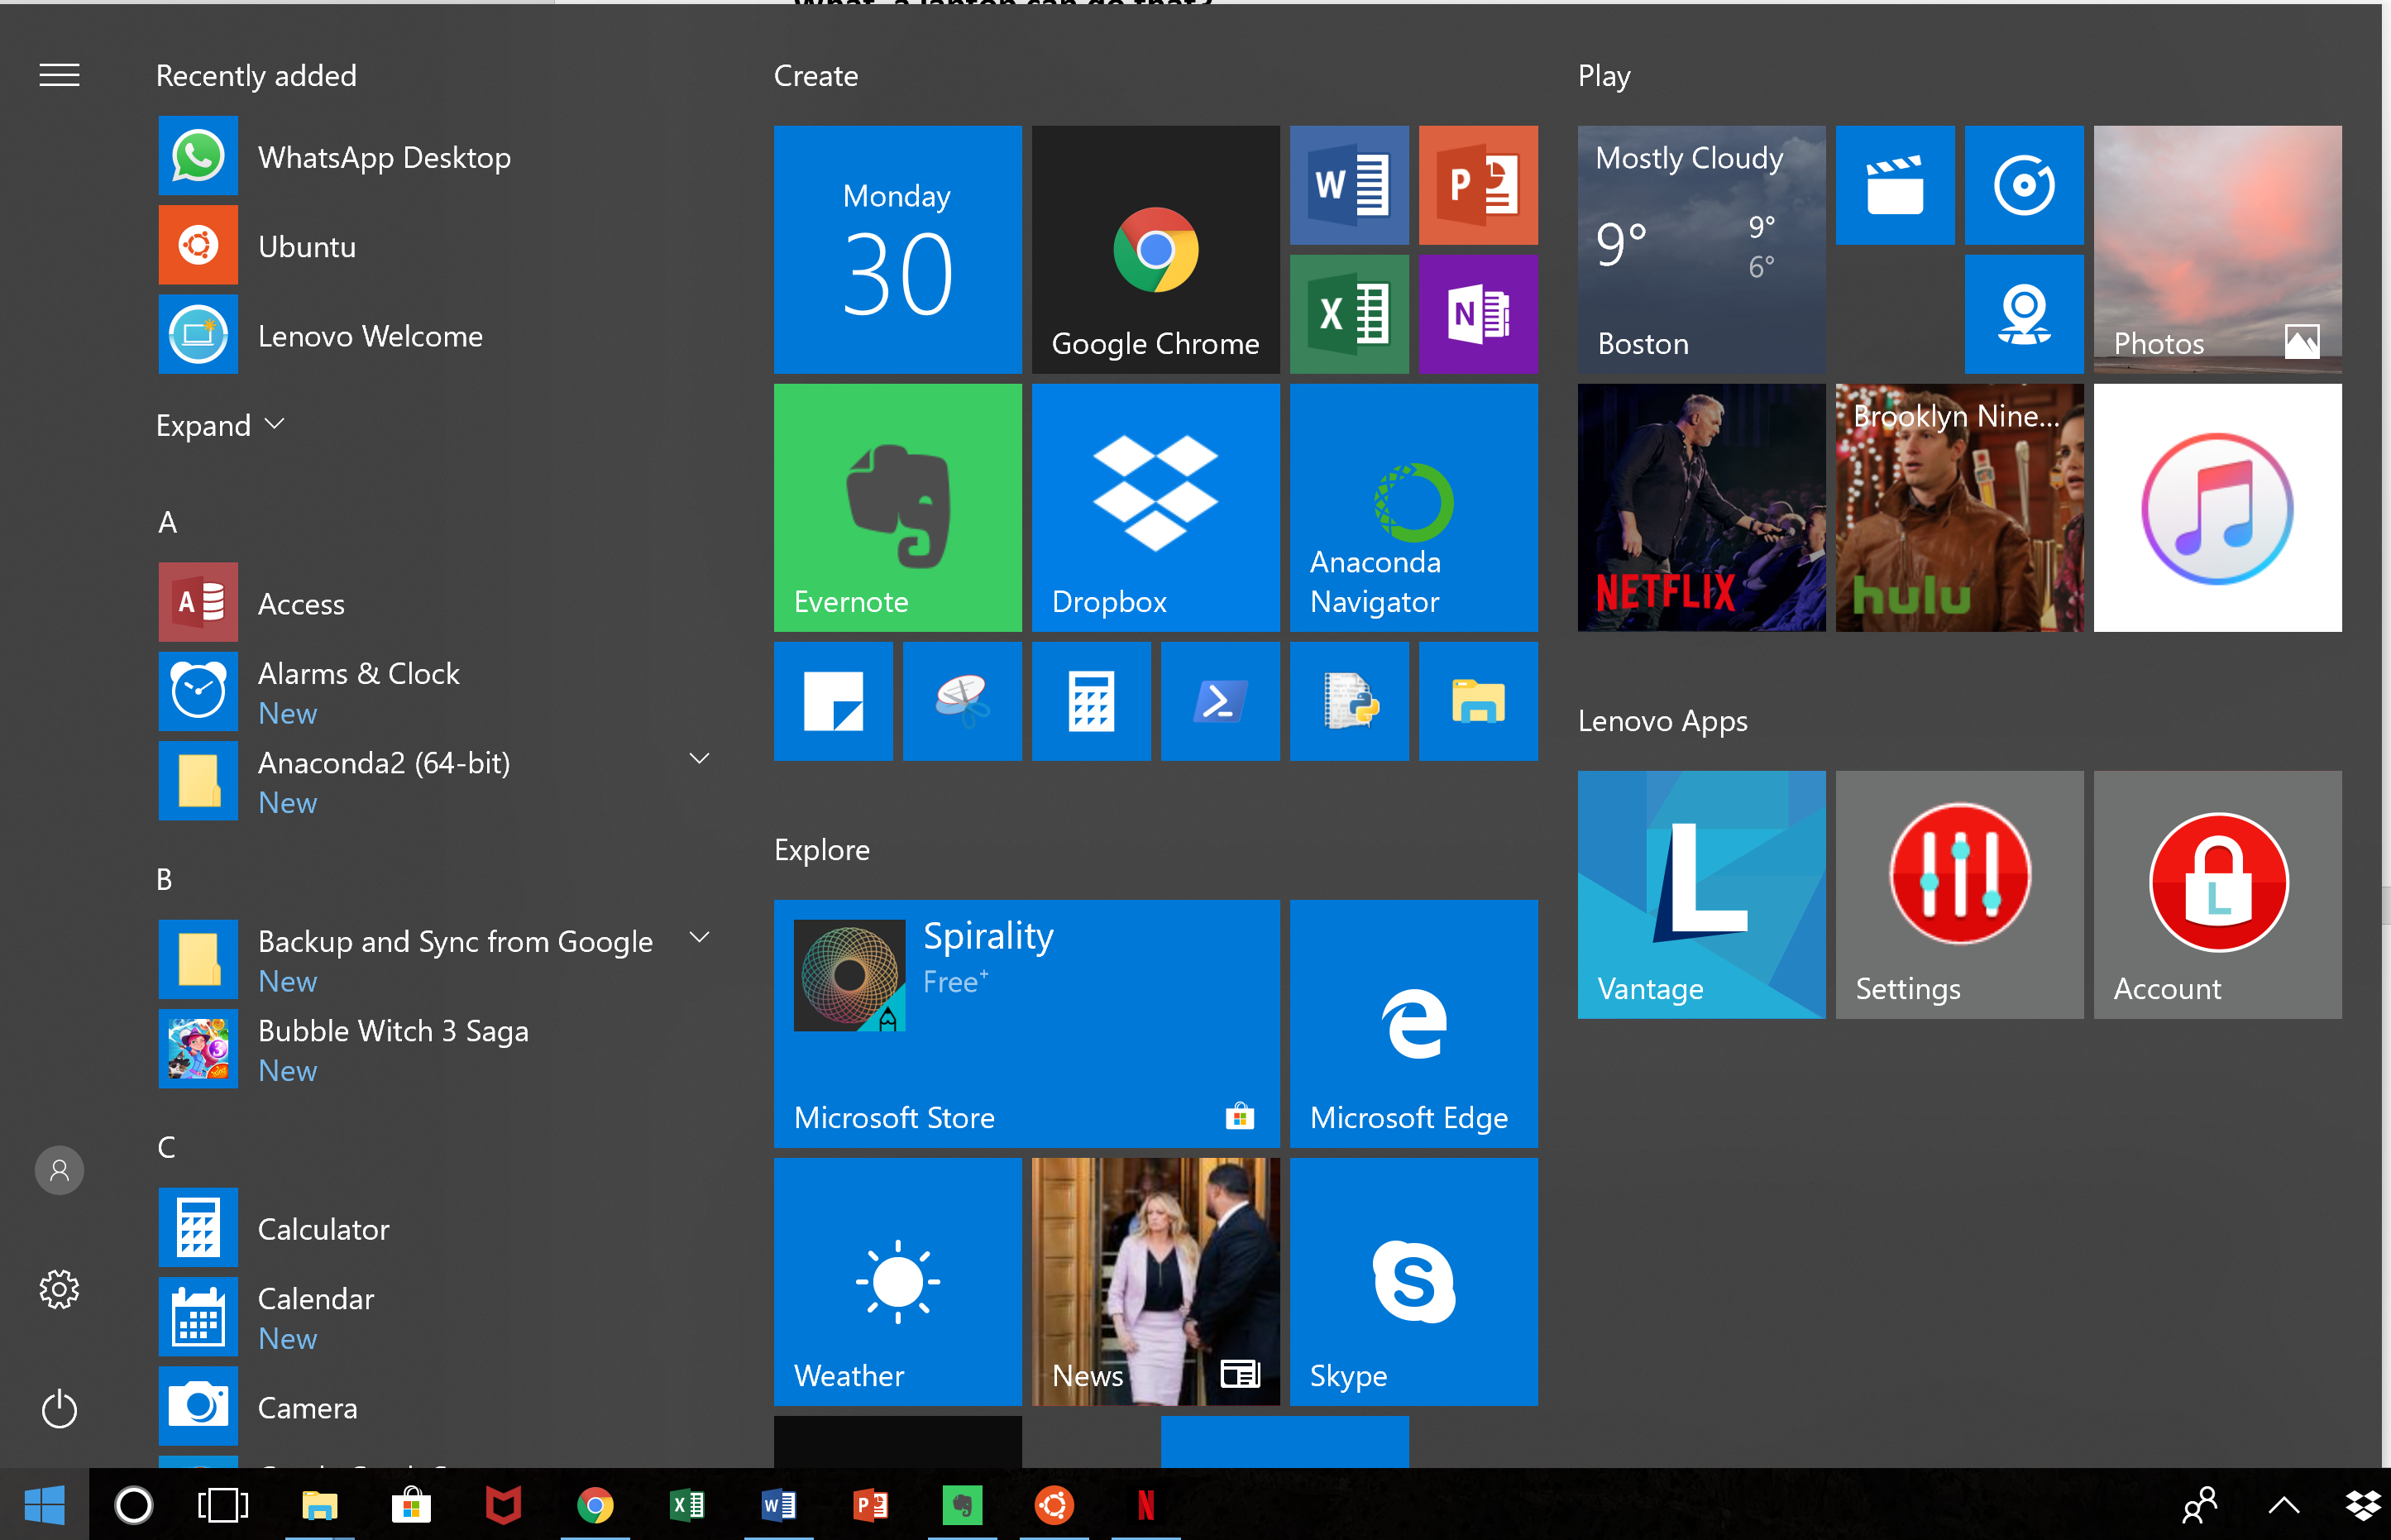Screen dimensions: 2391x1540
Task: Expand the Anaconda2 (64-bit) folder
Action: [699, 759]
